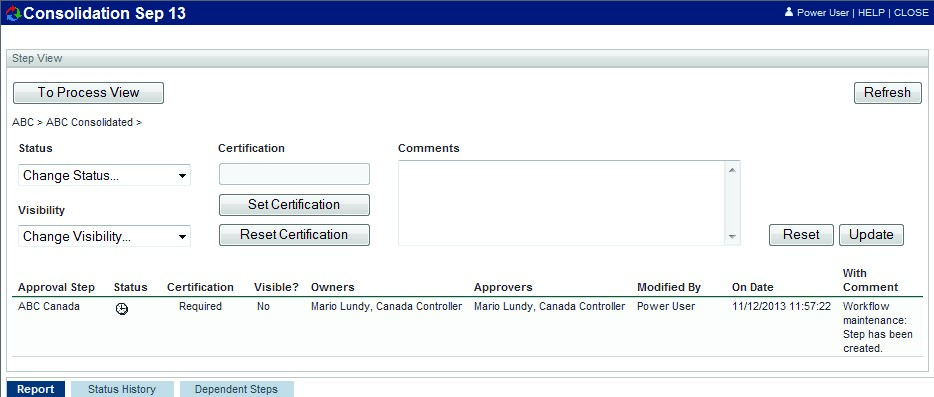Image resolution: width=934 pixels, height=397 pixels.
Task: Click the clock status icon for ABC Canada
Action: (122, 308)
